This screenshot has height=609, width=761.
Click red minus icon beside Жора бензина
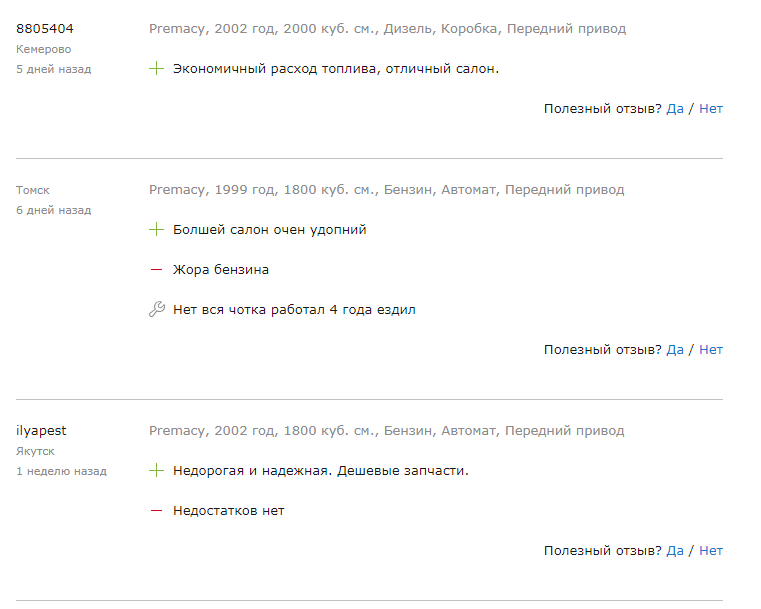156,269
